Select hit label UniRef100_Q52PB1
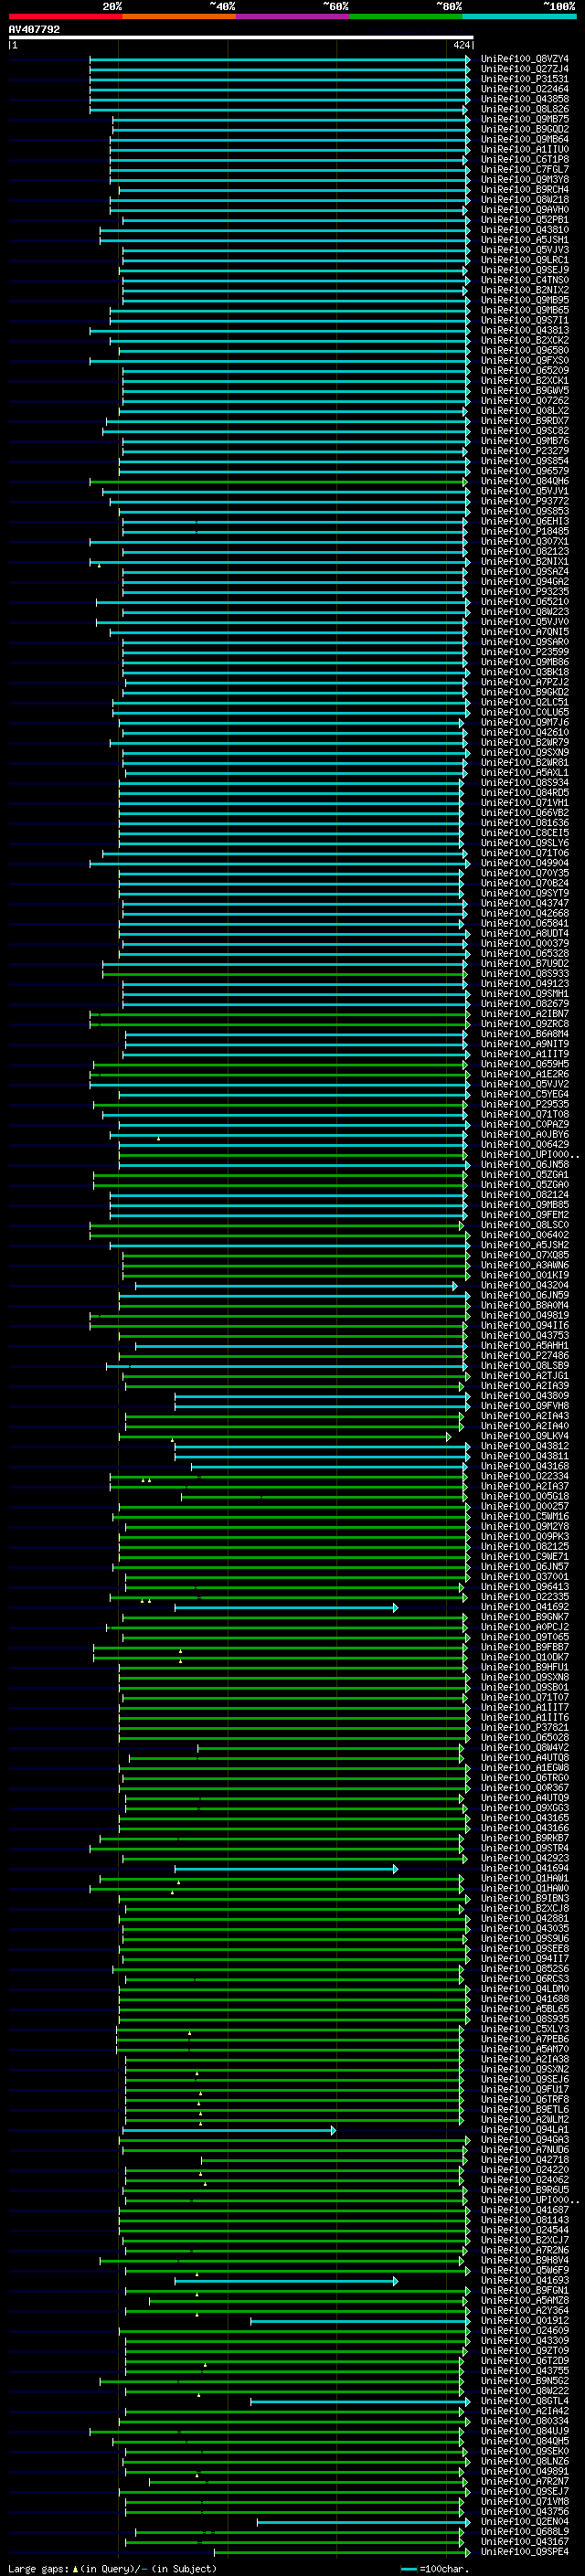 (525, 220)
